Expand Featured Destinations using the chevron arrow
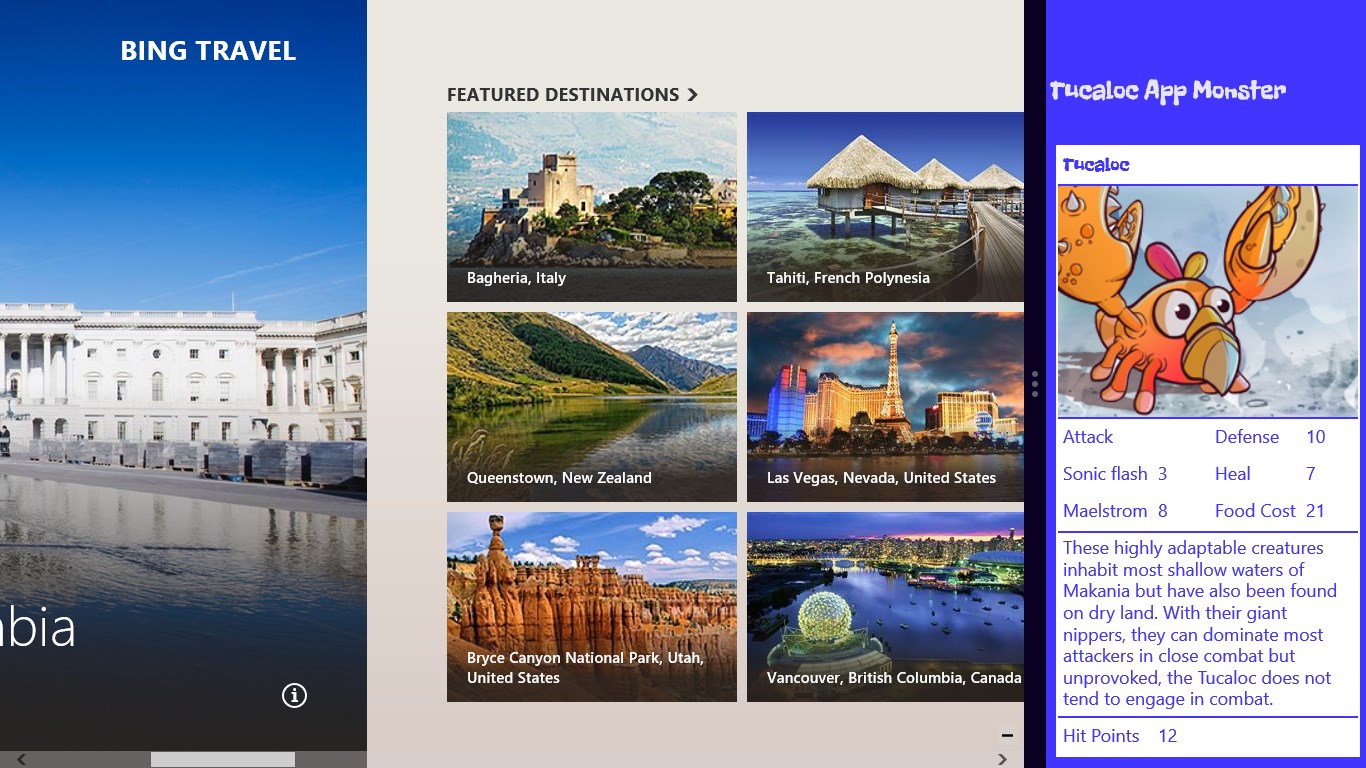The width and height of the screenshot is (1366, 768). (x=692, y=95)
